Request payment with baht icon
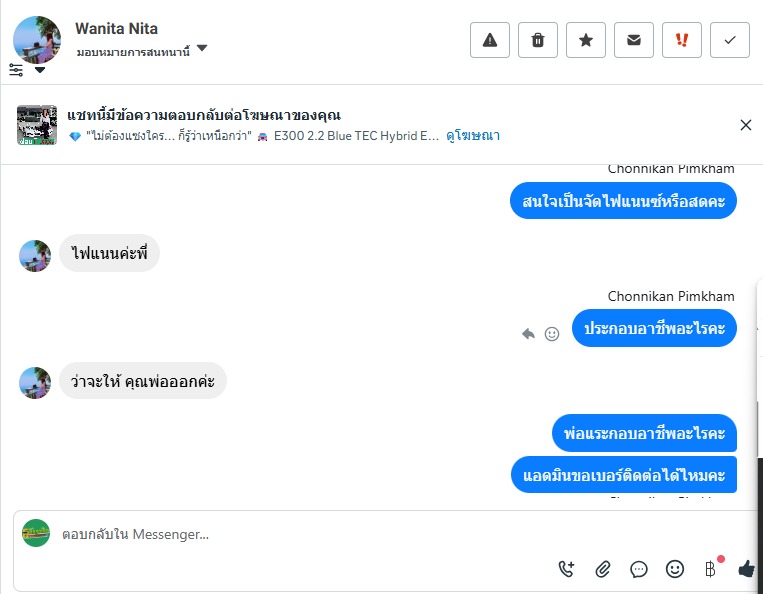Screen dimensions: 763x594 click(711, 569)
